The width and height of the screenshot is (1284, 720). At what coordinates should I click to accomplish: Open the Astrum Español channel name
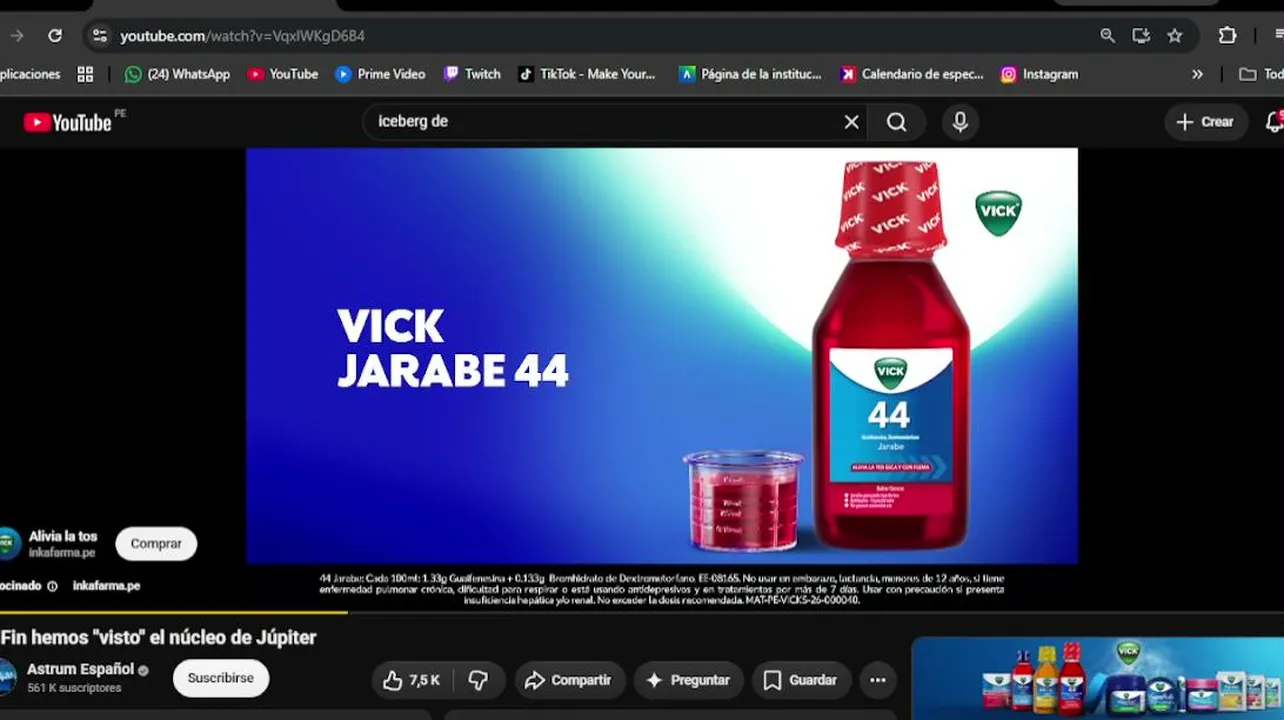(80, 669)
